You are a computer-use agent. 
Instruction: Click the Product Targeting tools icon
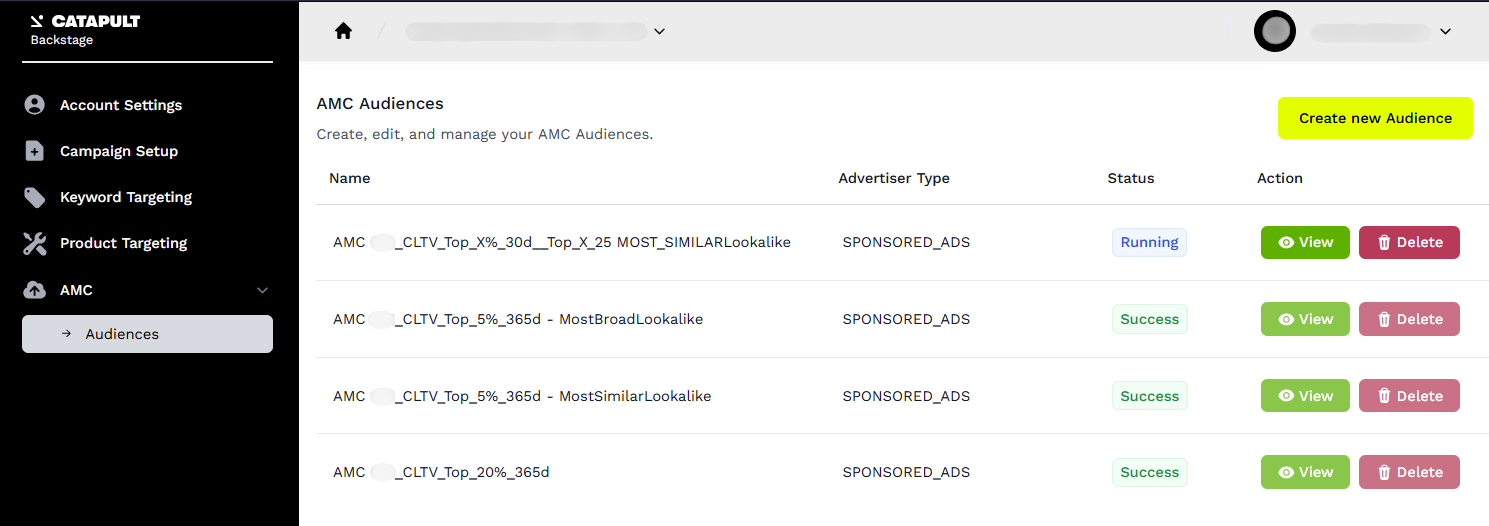tap(35, 243)
